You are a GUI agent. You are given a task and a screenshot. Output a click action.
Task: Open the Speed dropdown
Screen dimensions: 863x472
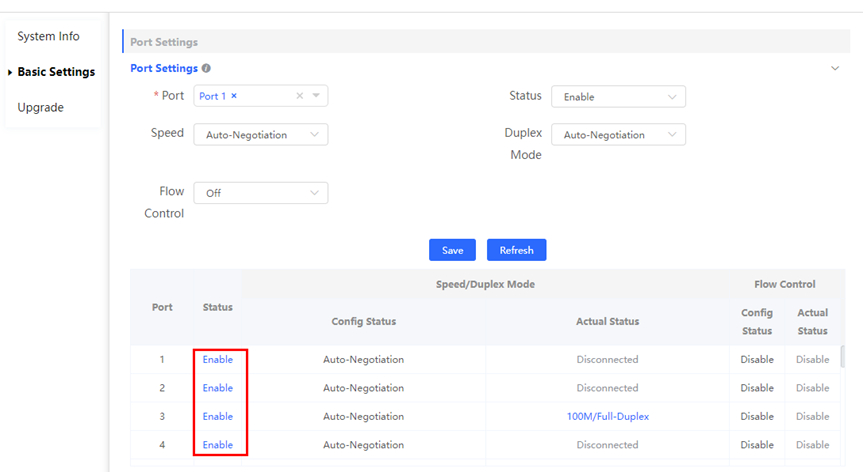click(260, 135)
